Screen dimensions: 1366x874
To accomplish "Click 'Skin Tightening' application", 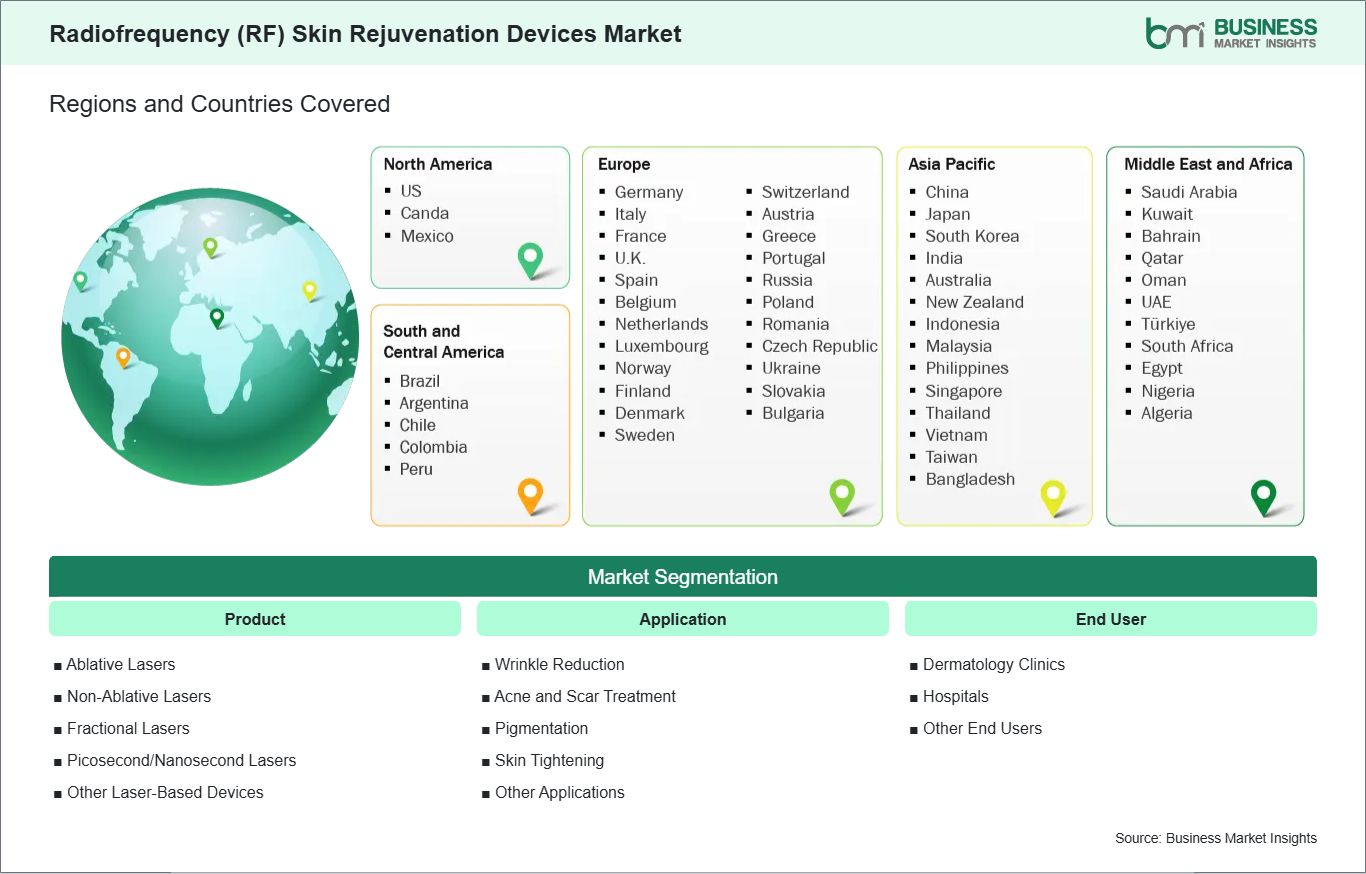I will coord(549,760).
